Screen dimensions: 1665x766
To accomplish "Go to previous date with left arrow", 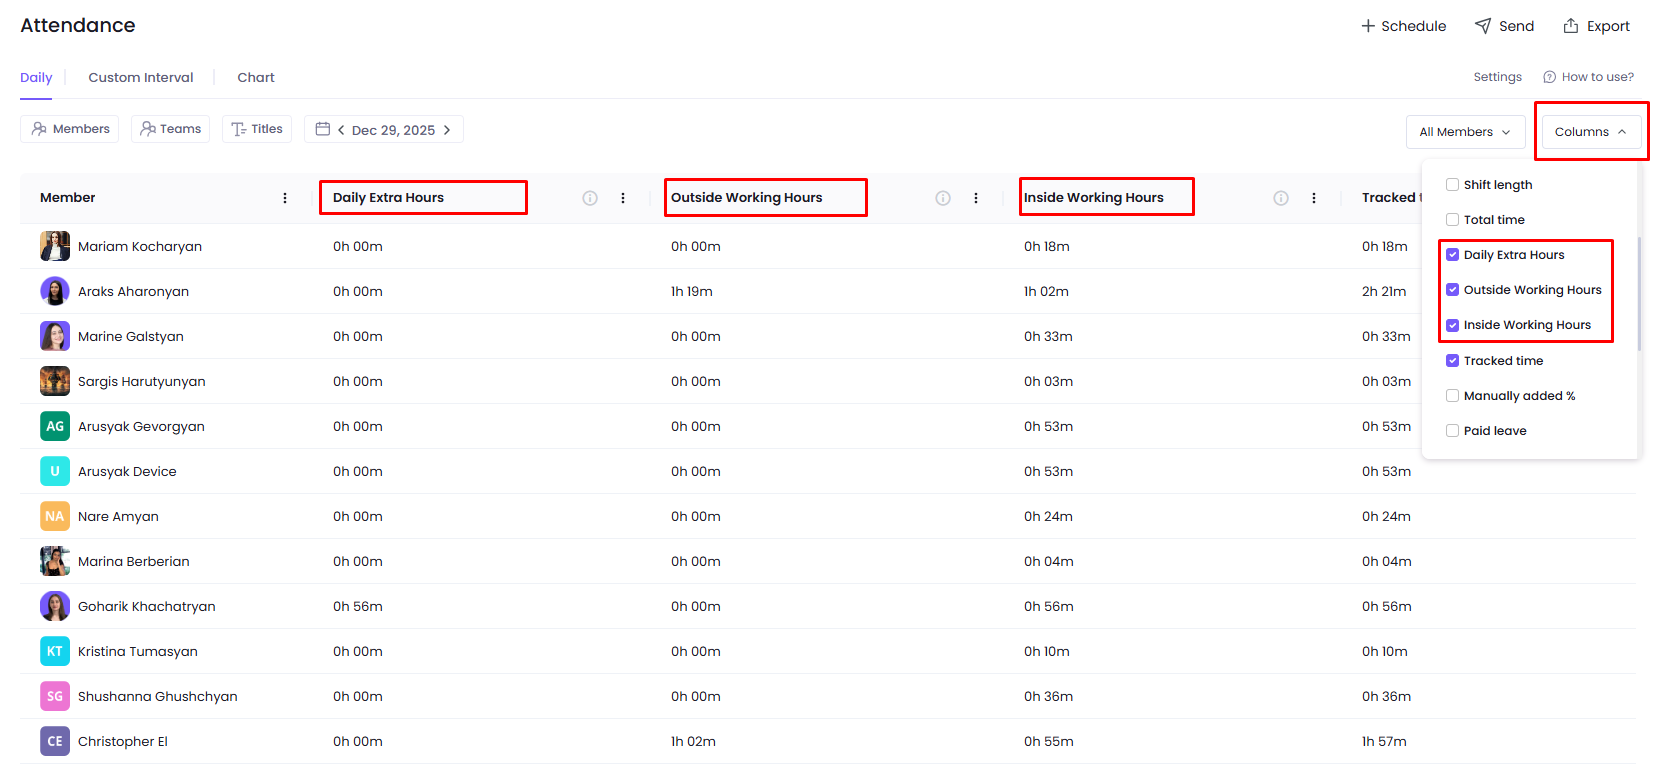I will (341, 130).
